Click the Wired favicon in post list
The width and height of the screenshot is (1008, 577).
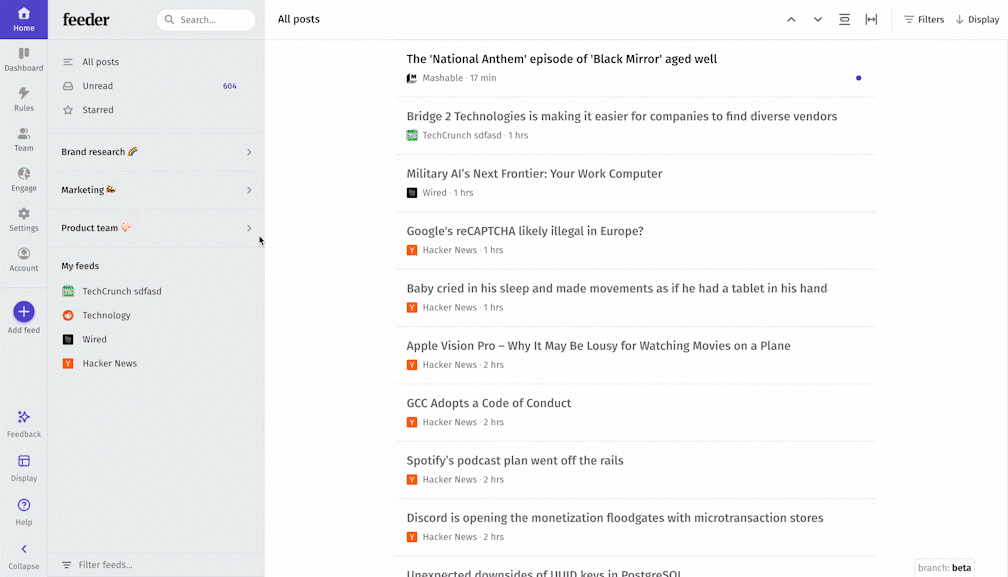tap(412, 193)
